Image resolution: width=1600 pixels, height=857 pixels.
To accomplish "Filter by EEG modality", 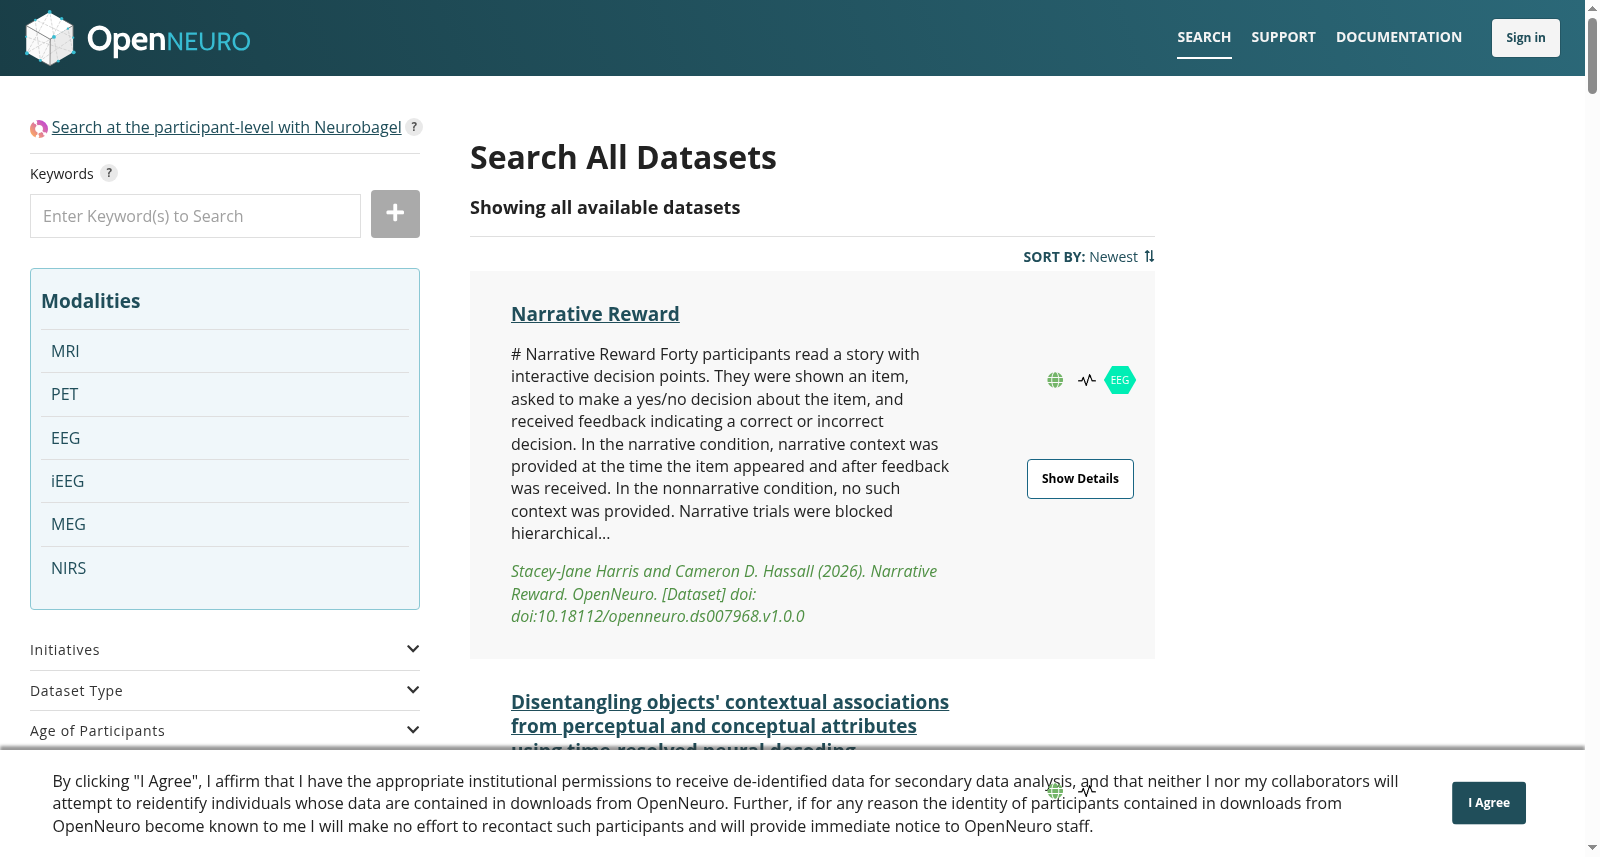I will (x=225, y=438).
